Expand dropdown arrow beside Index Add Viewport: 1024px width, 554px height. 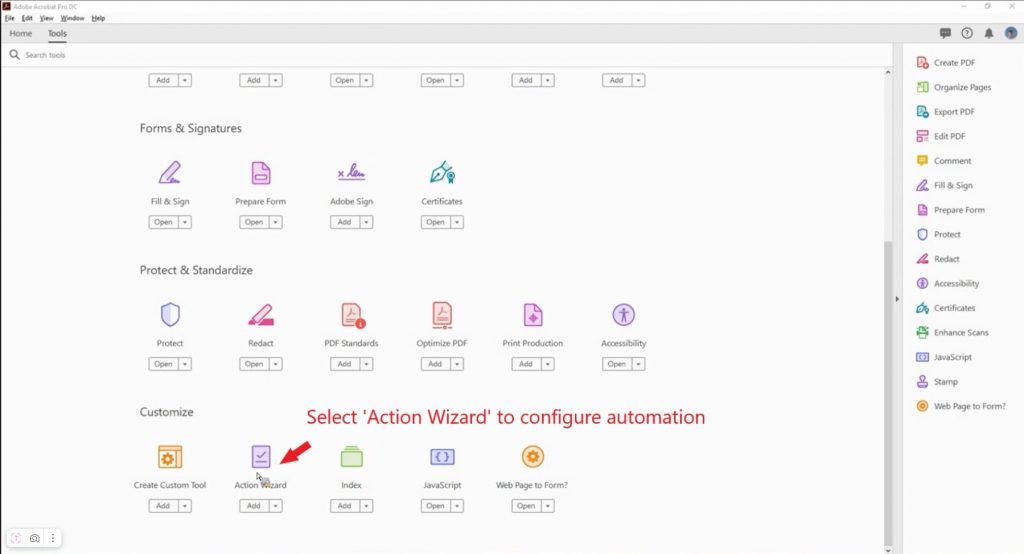(366, 506)
